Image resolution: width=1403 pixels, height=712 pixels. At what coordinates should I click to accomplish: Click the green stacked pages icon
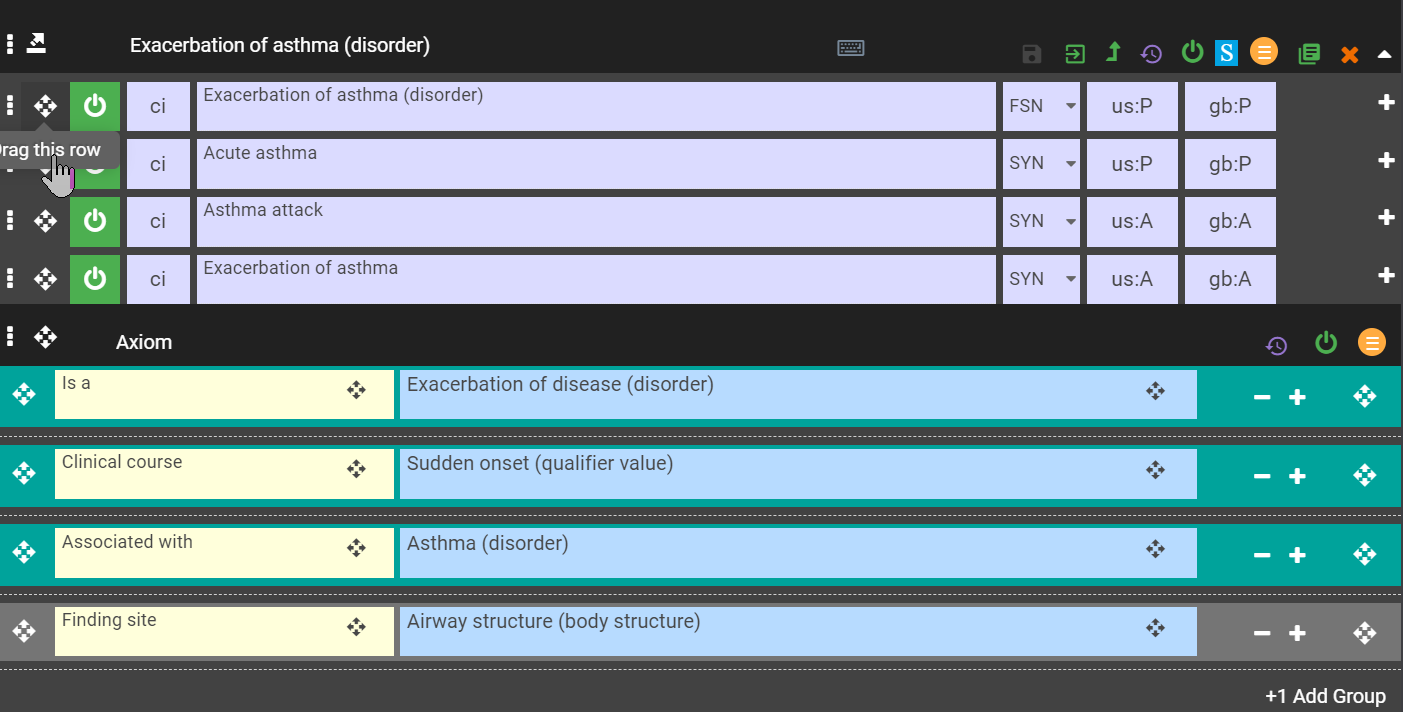coord(1309,54)
